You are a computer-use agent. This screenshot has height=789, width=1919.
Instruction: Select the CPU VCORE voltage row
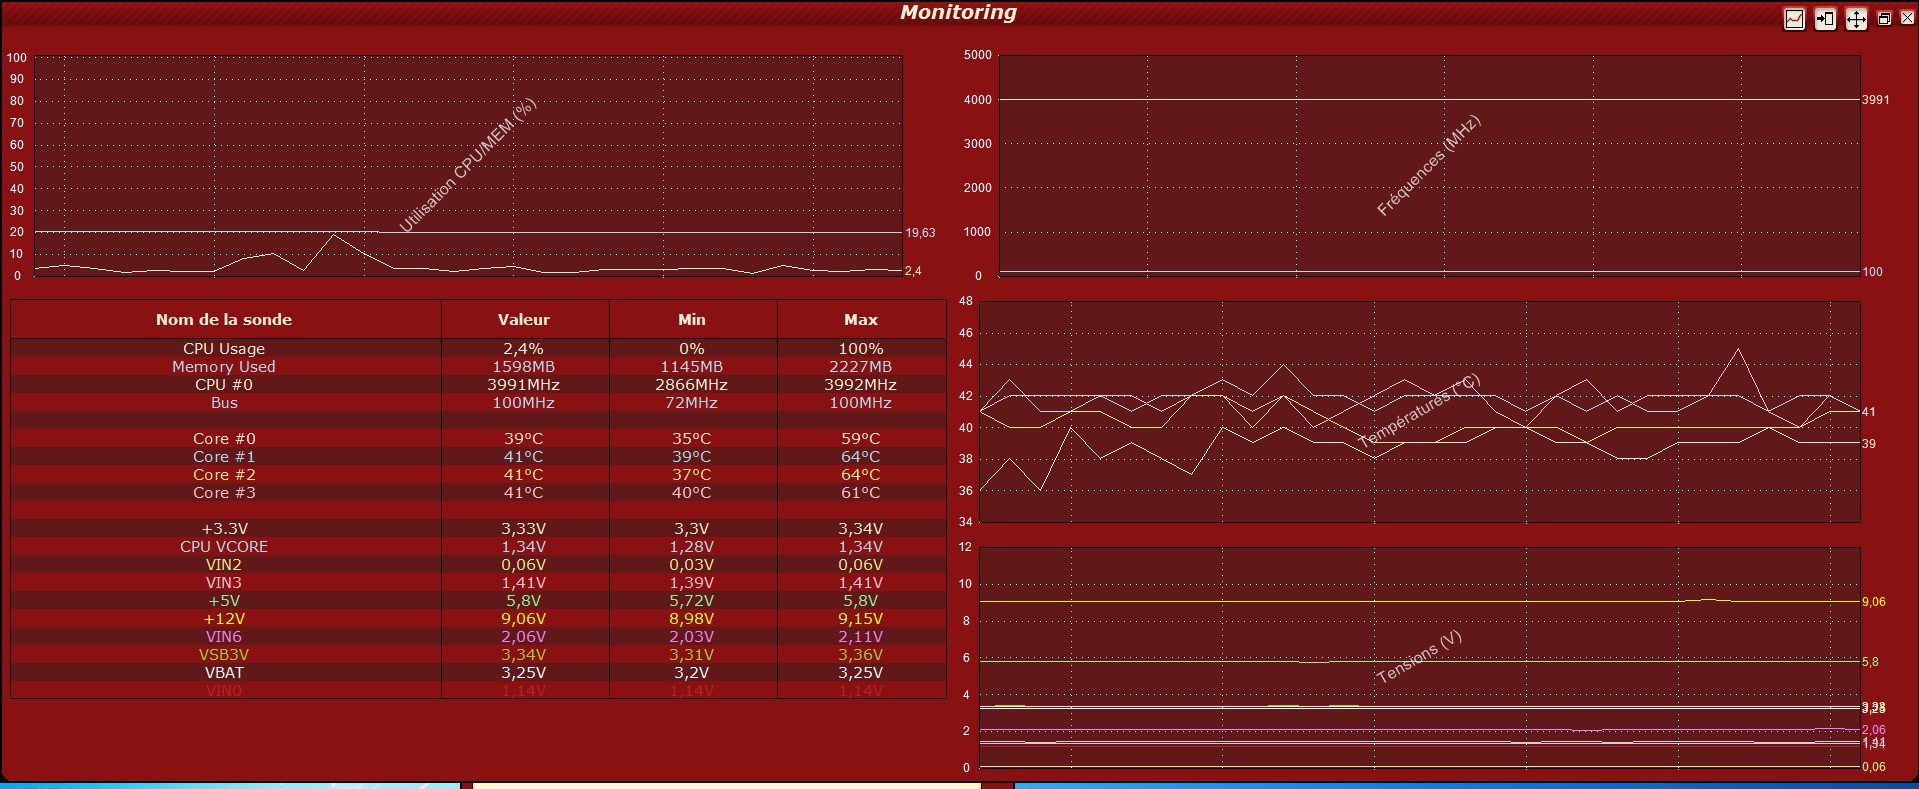[x=224, y=547]
